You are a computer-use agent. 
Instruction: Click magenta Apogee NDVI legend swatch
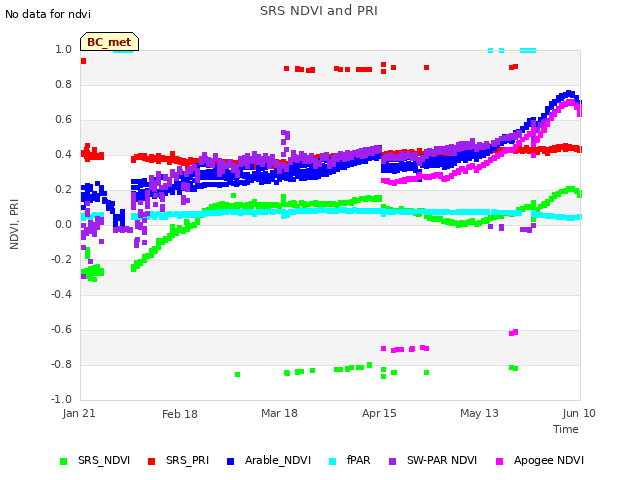click(x=499, y=461)
